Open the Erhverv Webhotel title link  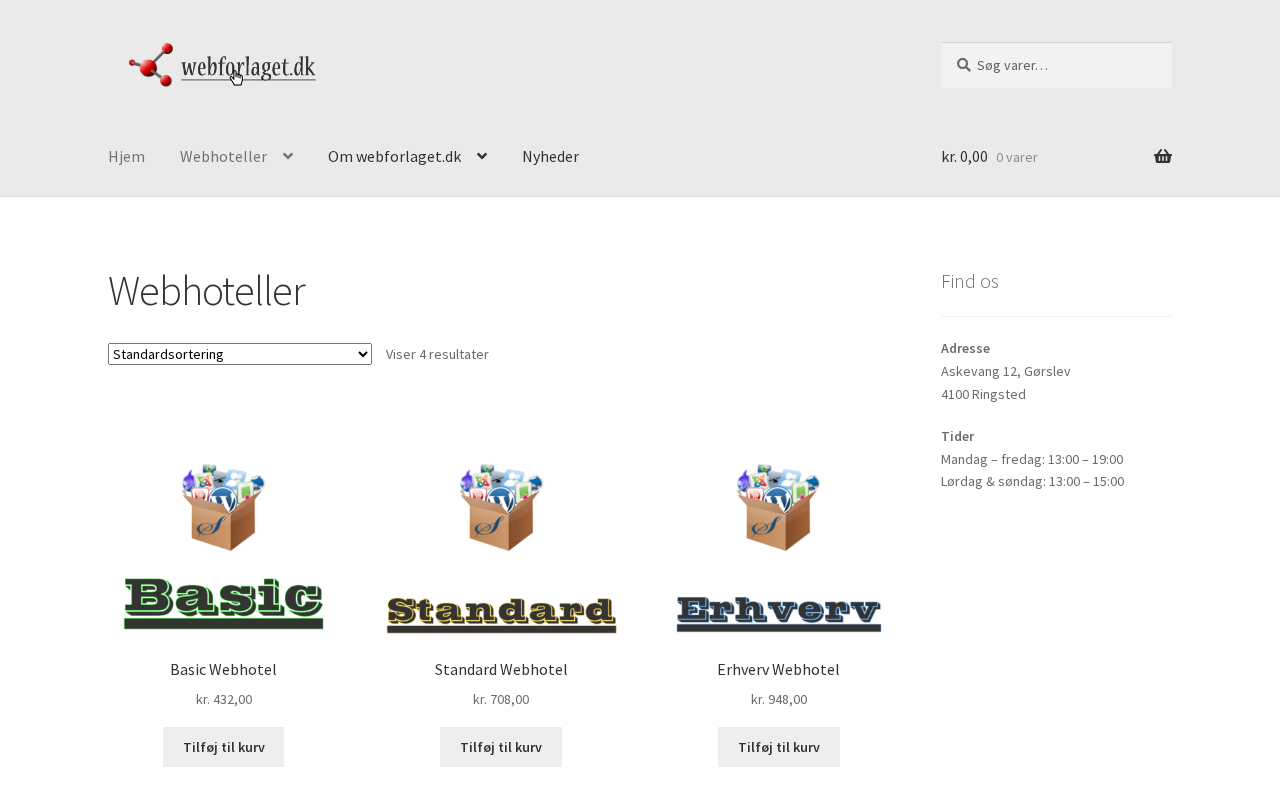pyautogui.click(x=778, y=670)
